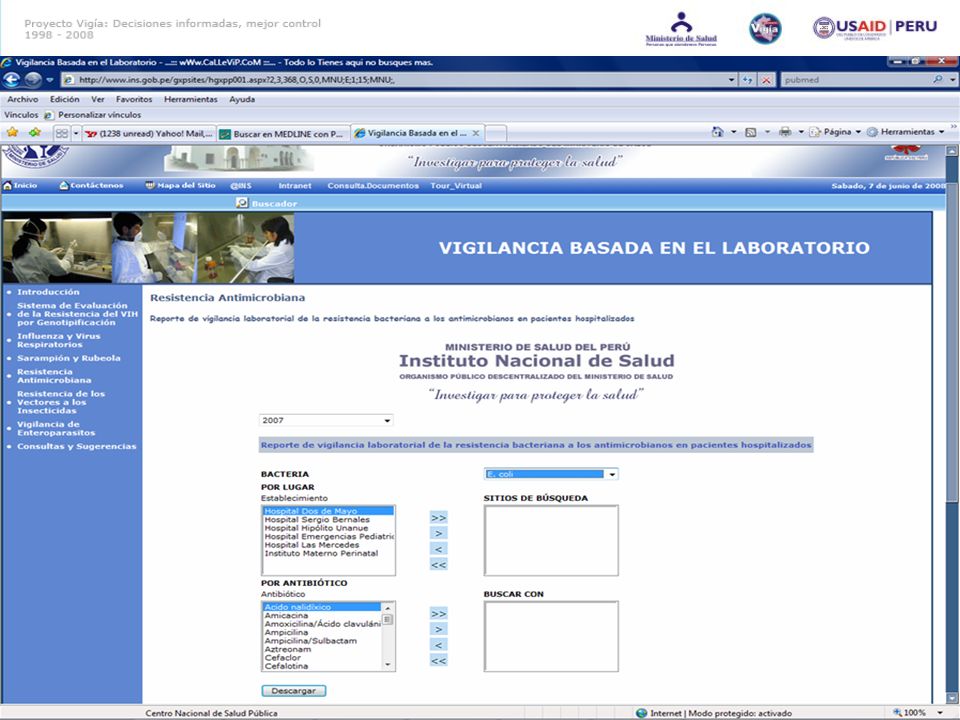Image resolution: width=960 pixels, height=720 pixels.
Task: Switch to the Yahoo! Mail tab
Action: 149,133
